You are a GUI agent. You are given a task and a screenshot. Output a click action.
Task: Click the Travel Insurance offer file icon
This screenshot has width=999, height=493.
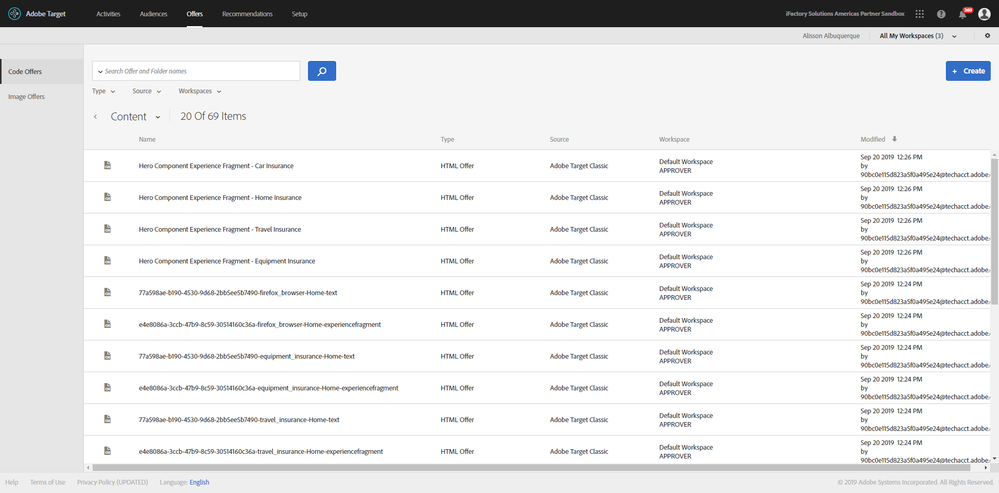pyautogui.click(x=107, y=229)
